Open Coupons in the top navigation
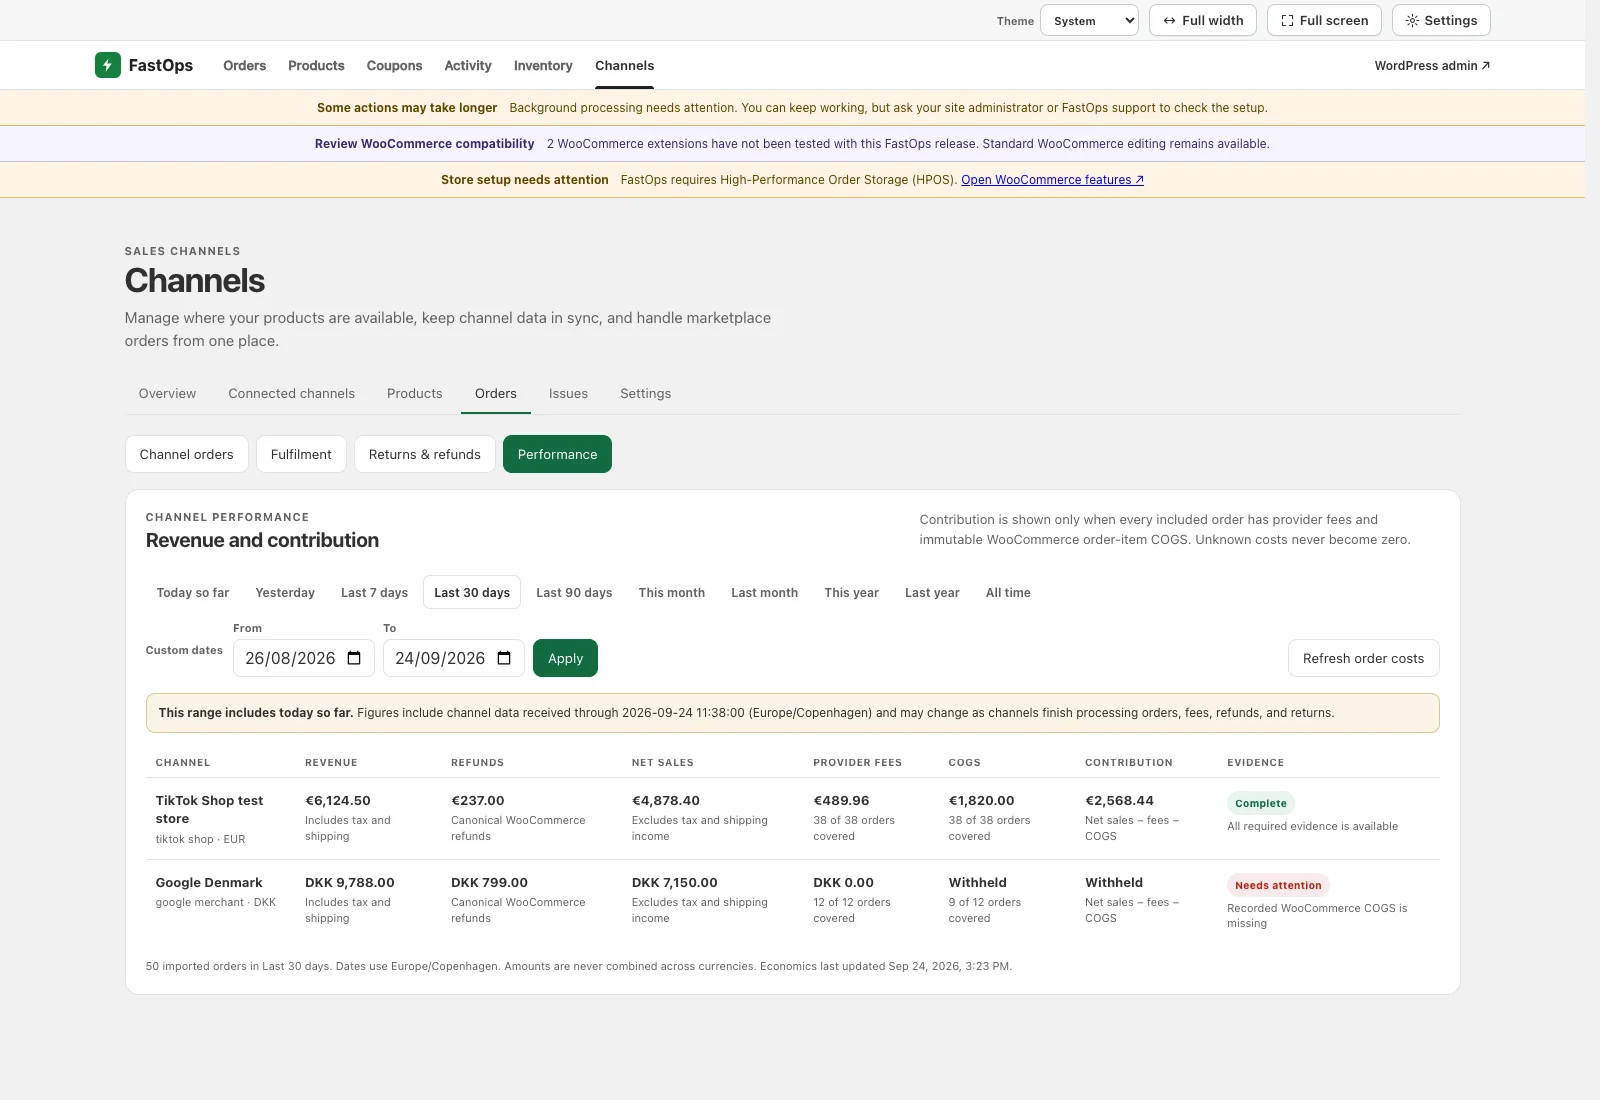 (394, 66)
